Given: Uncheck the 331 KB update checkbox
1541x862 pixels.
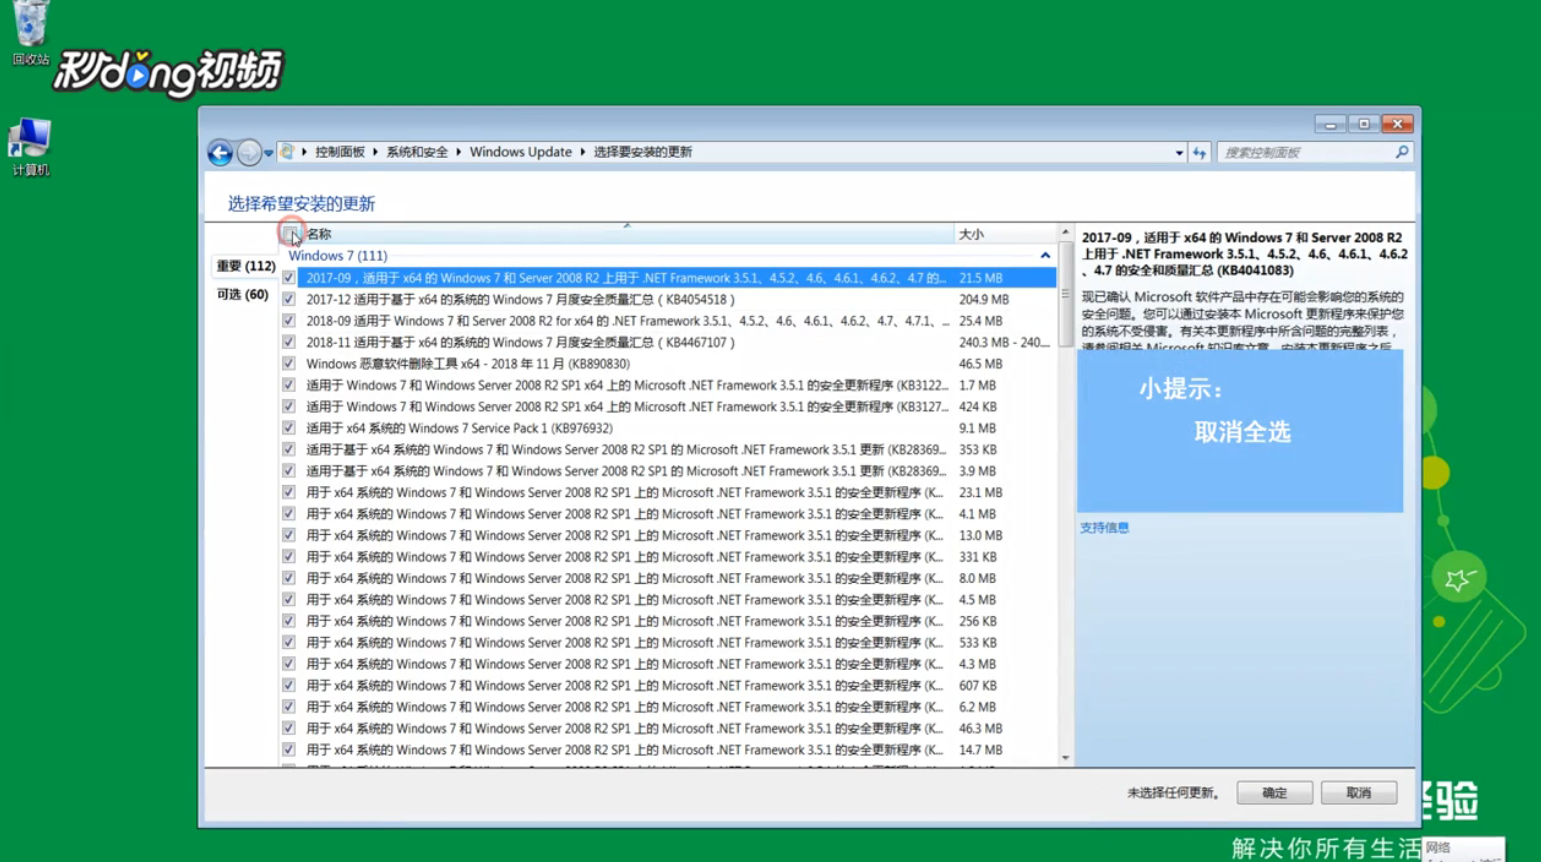Looking at the screenshot, I should (289, 557).
